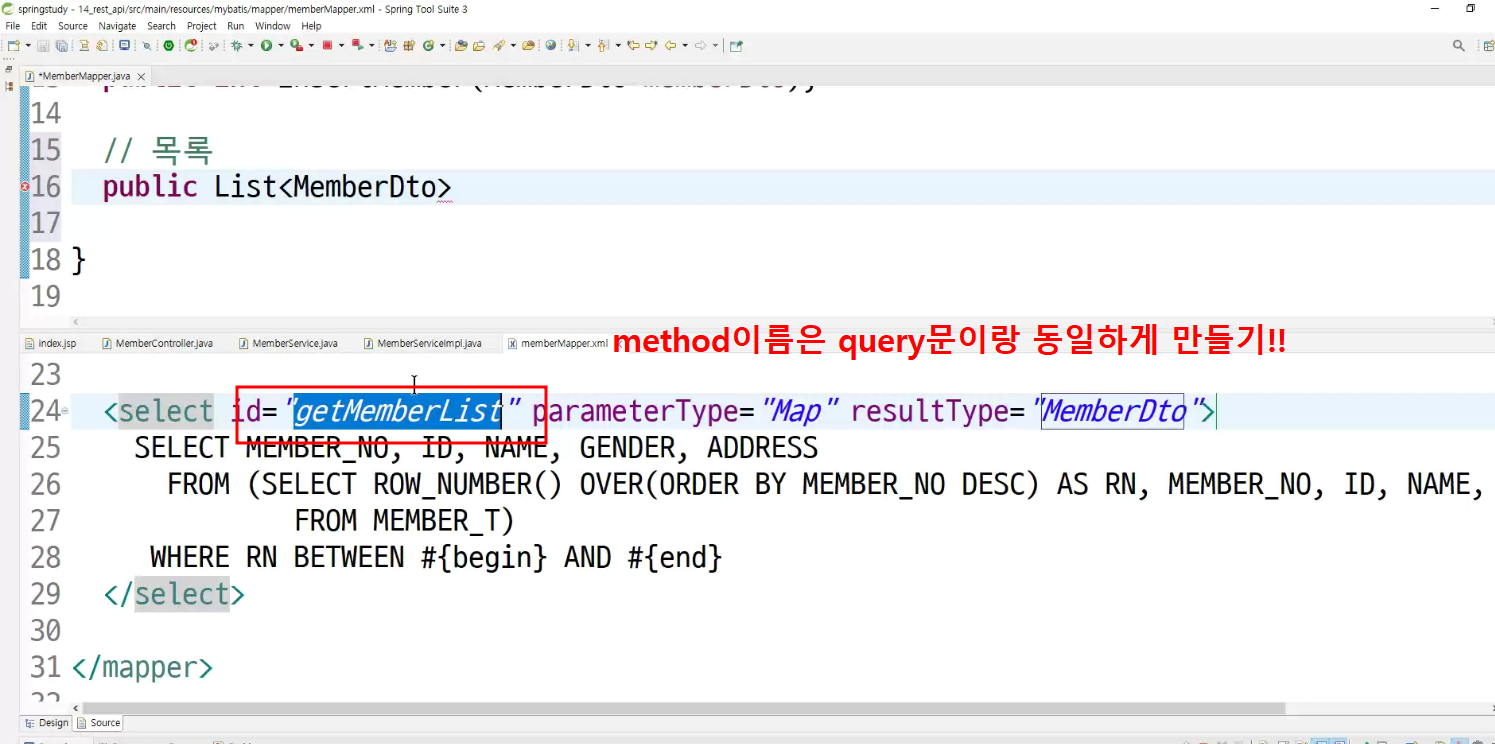This screenshot has height=744, width=1495.
Task: Open the File menu
Action: coord(13,26)
